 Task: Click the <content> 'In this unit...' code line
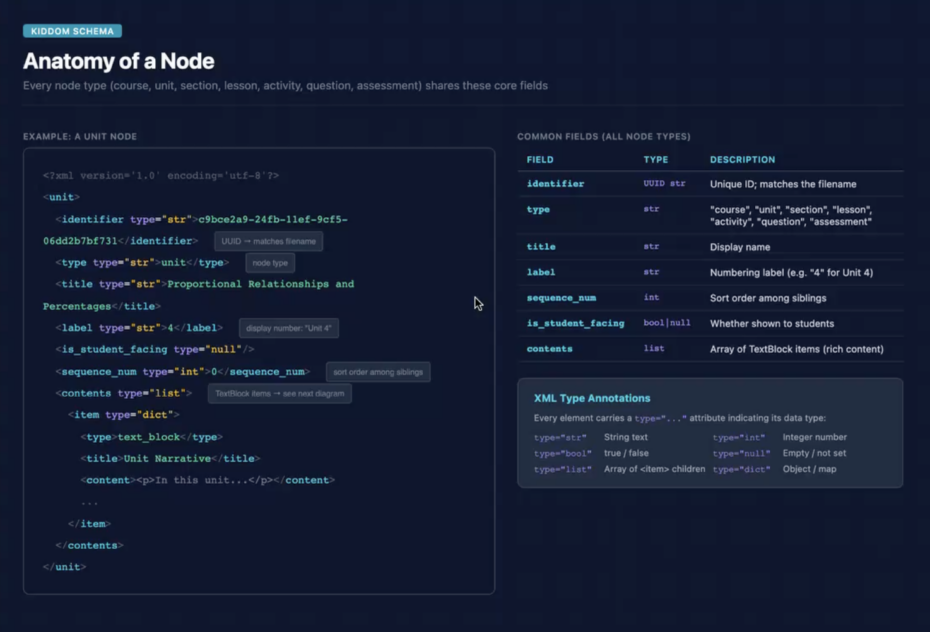208,480
